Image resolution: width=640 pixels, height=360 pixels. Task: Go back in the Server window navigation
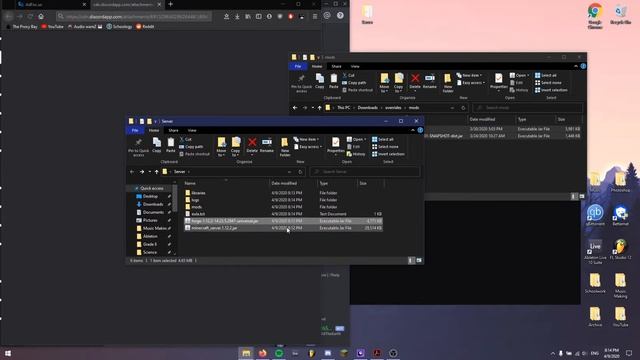[132, 172]
